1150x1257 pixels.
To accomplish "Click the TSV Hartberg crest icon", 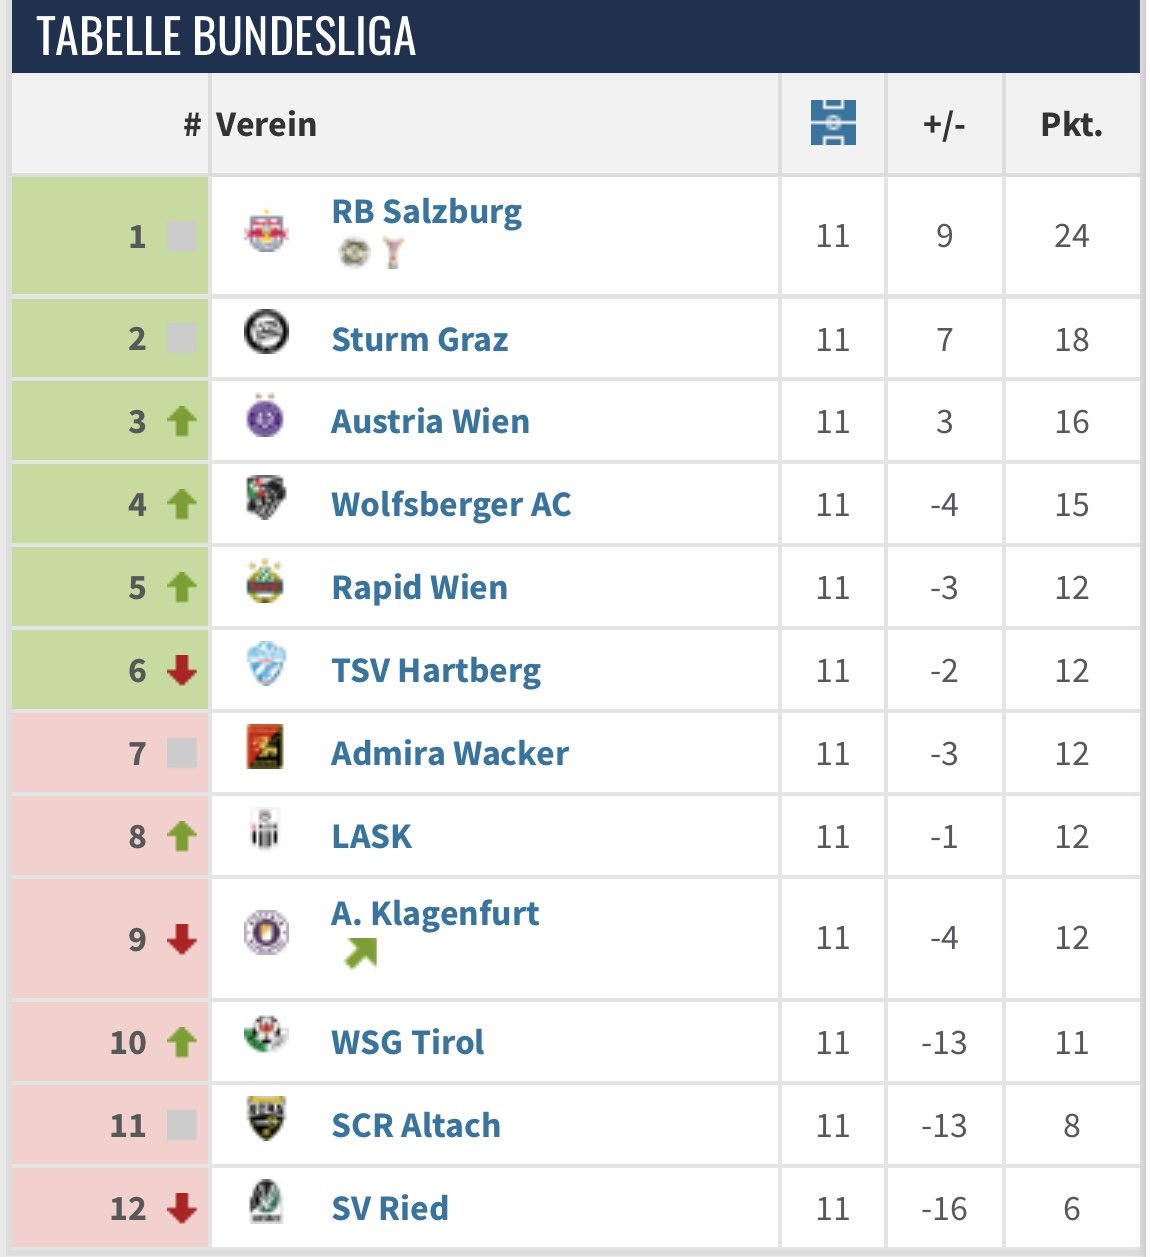I will (266, 664).
